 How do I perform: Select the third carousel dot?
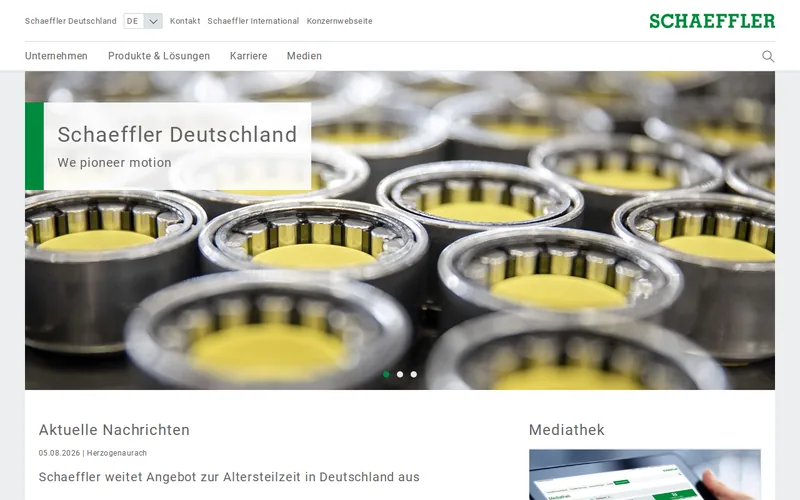[414, 374]
